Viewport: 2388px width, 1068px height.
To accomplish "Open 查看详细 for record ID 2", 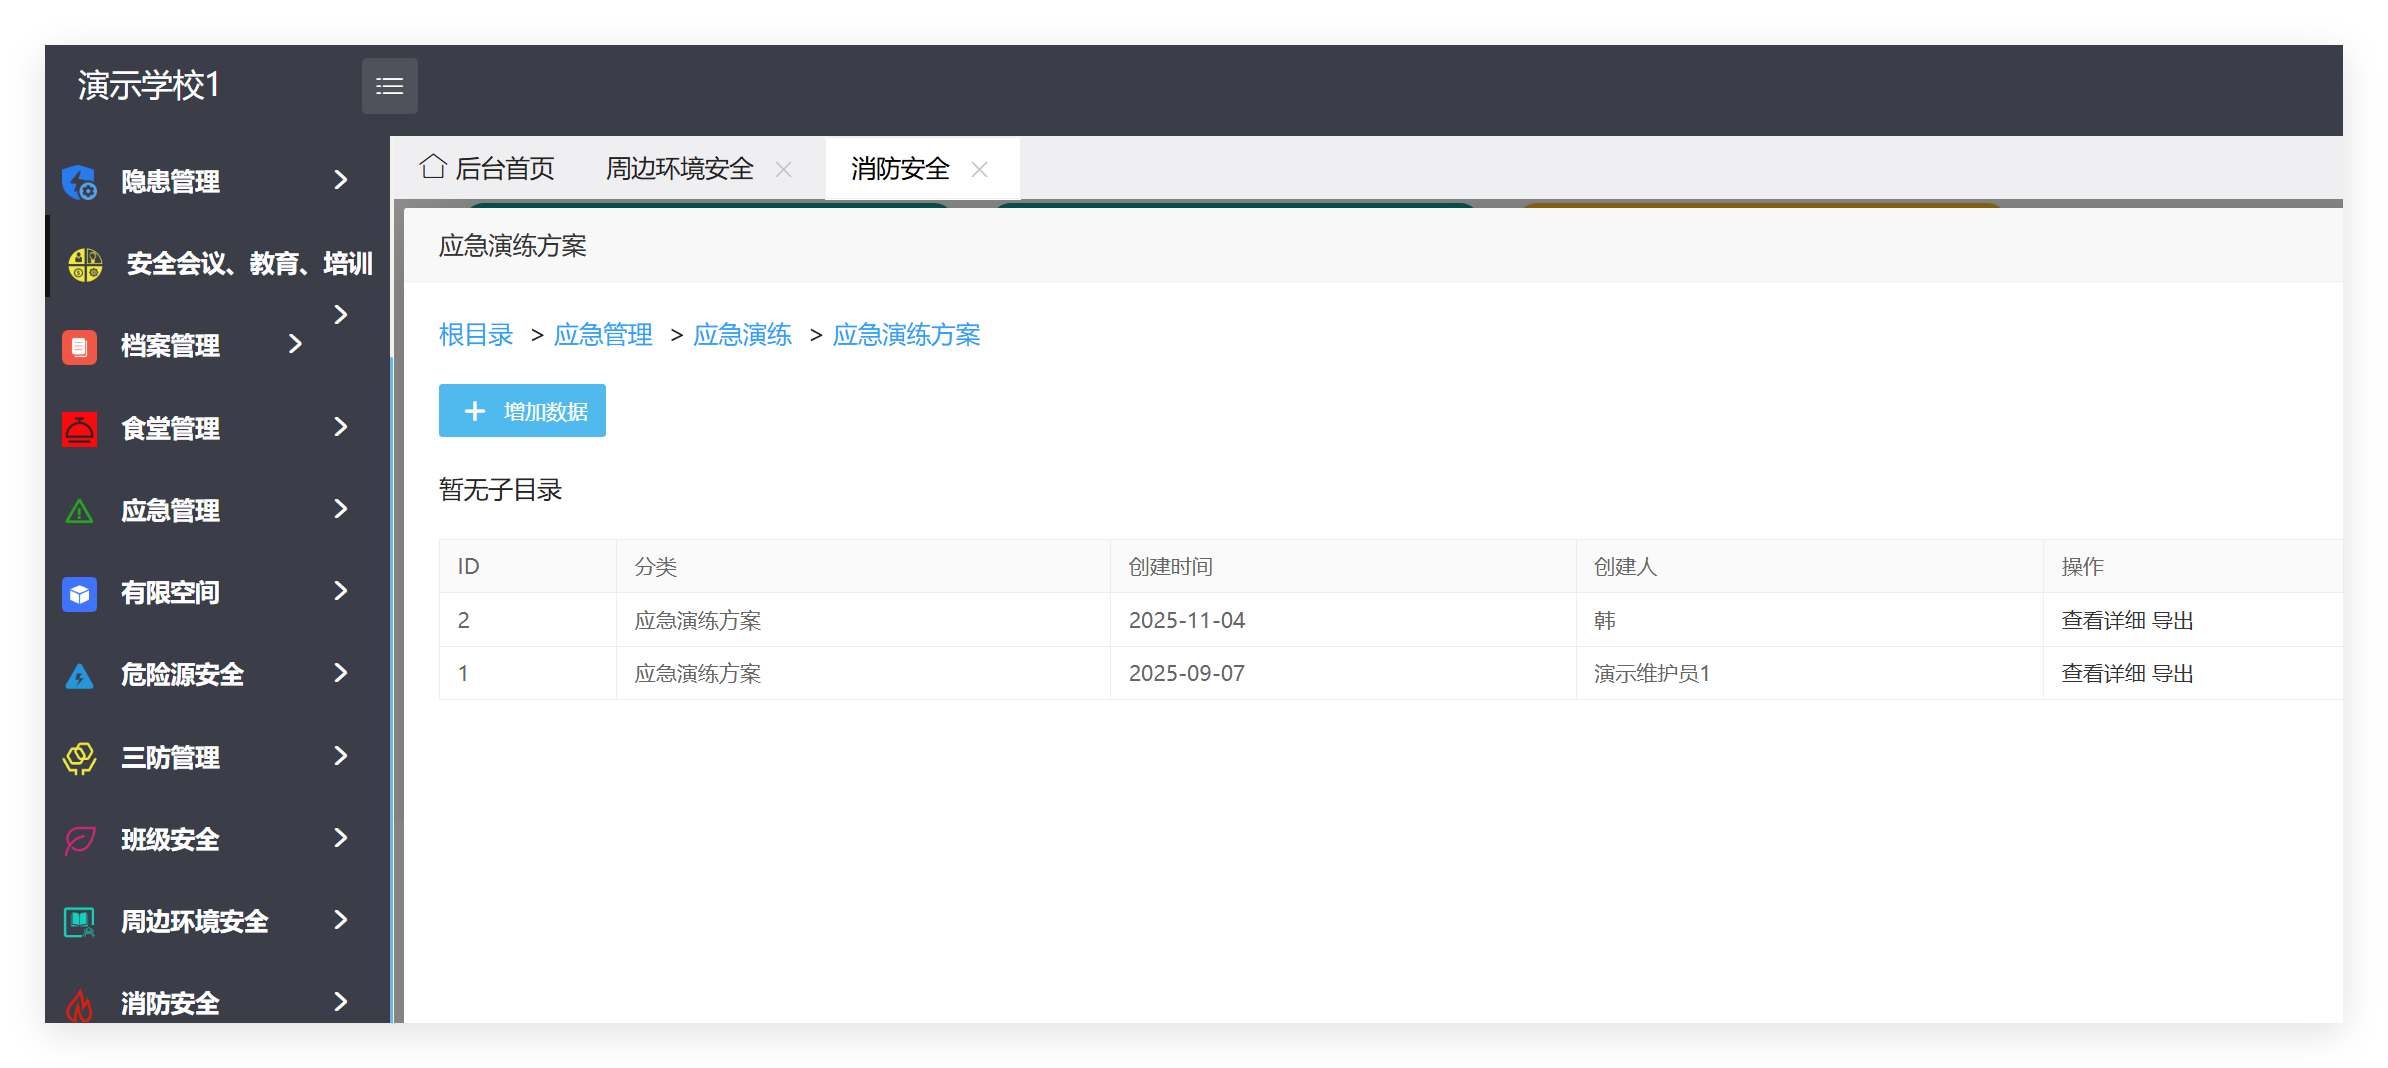I will tap(2104, 620).
